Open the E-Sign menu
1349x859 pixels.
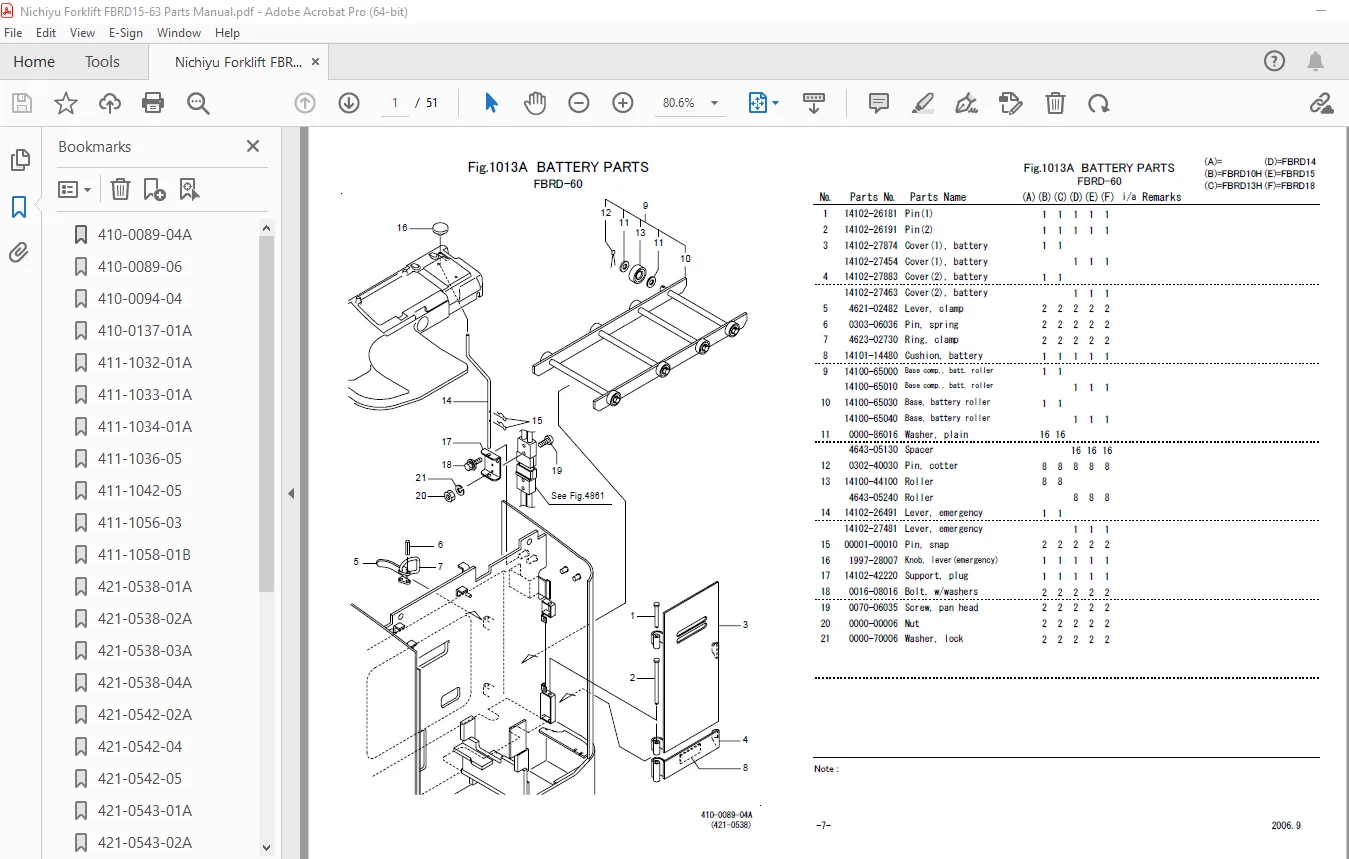(x=126, y=32)
